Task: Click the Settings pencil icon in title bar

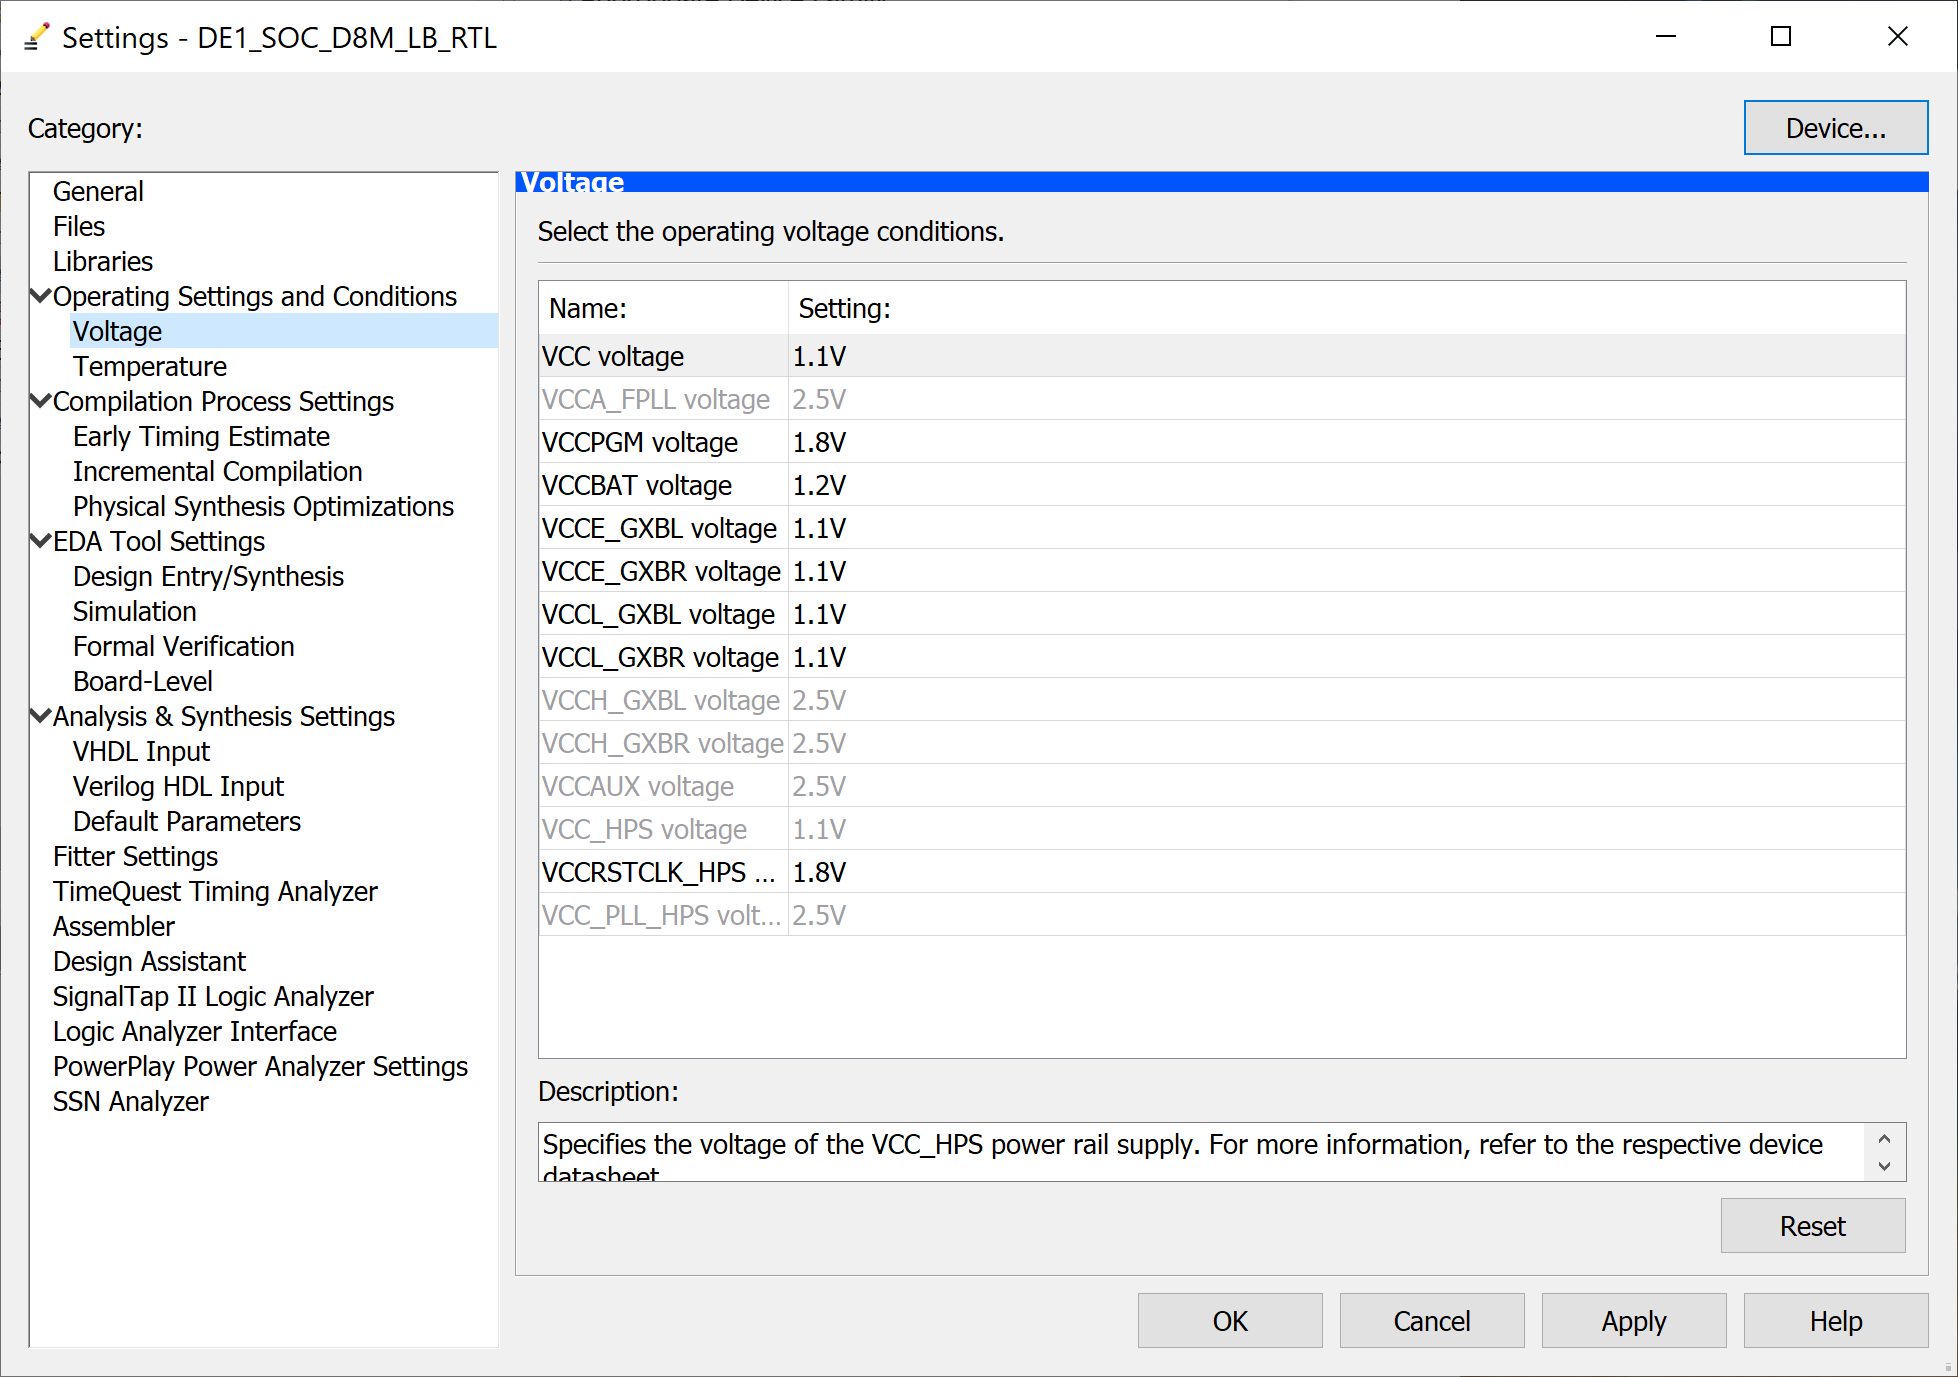Action: coord(36,37)
